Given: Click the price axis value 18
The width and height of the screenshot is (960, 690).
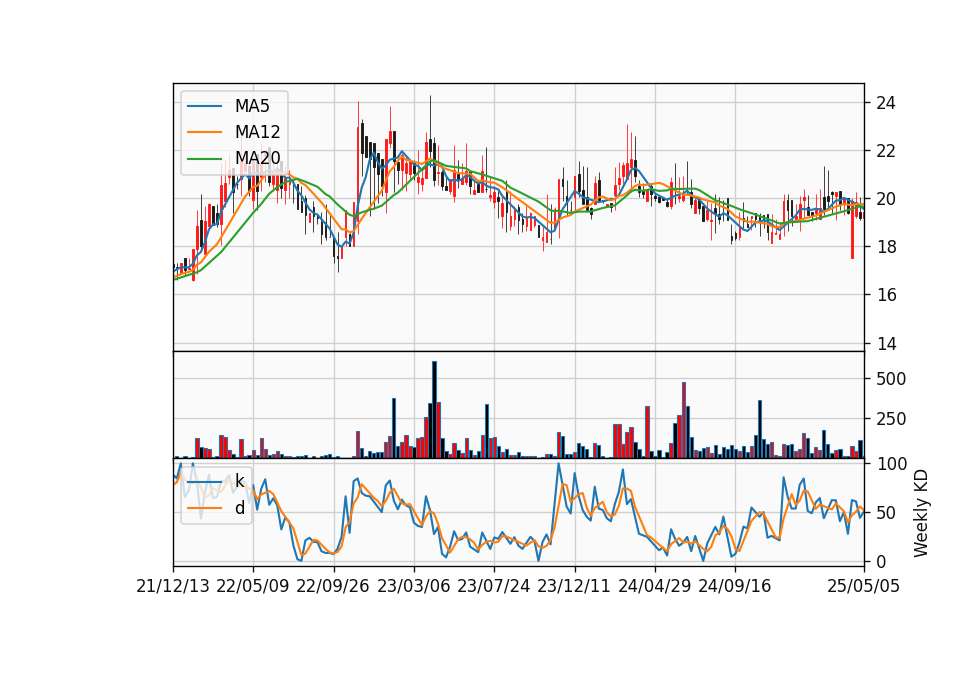Looking at the screenshot, I should click(x=885, y=247).
